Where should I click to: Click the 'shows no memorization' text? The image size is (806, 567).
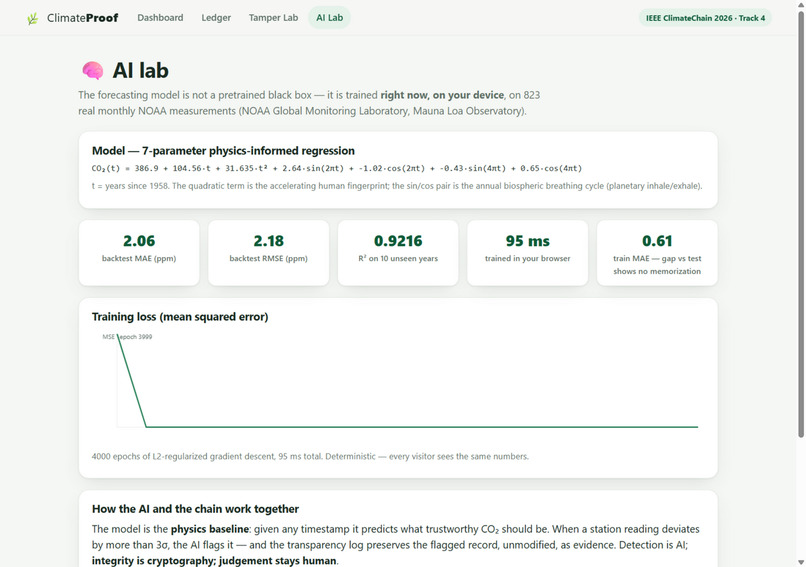[657, 271]
